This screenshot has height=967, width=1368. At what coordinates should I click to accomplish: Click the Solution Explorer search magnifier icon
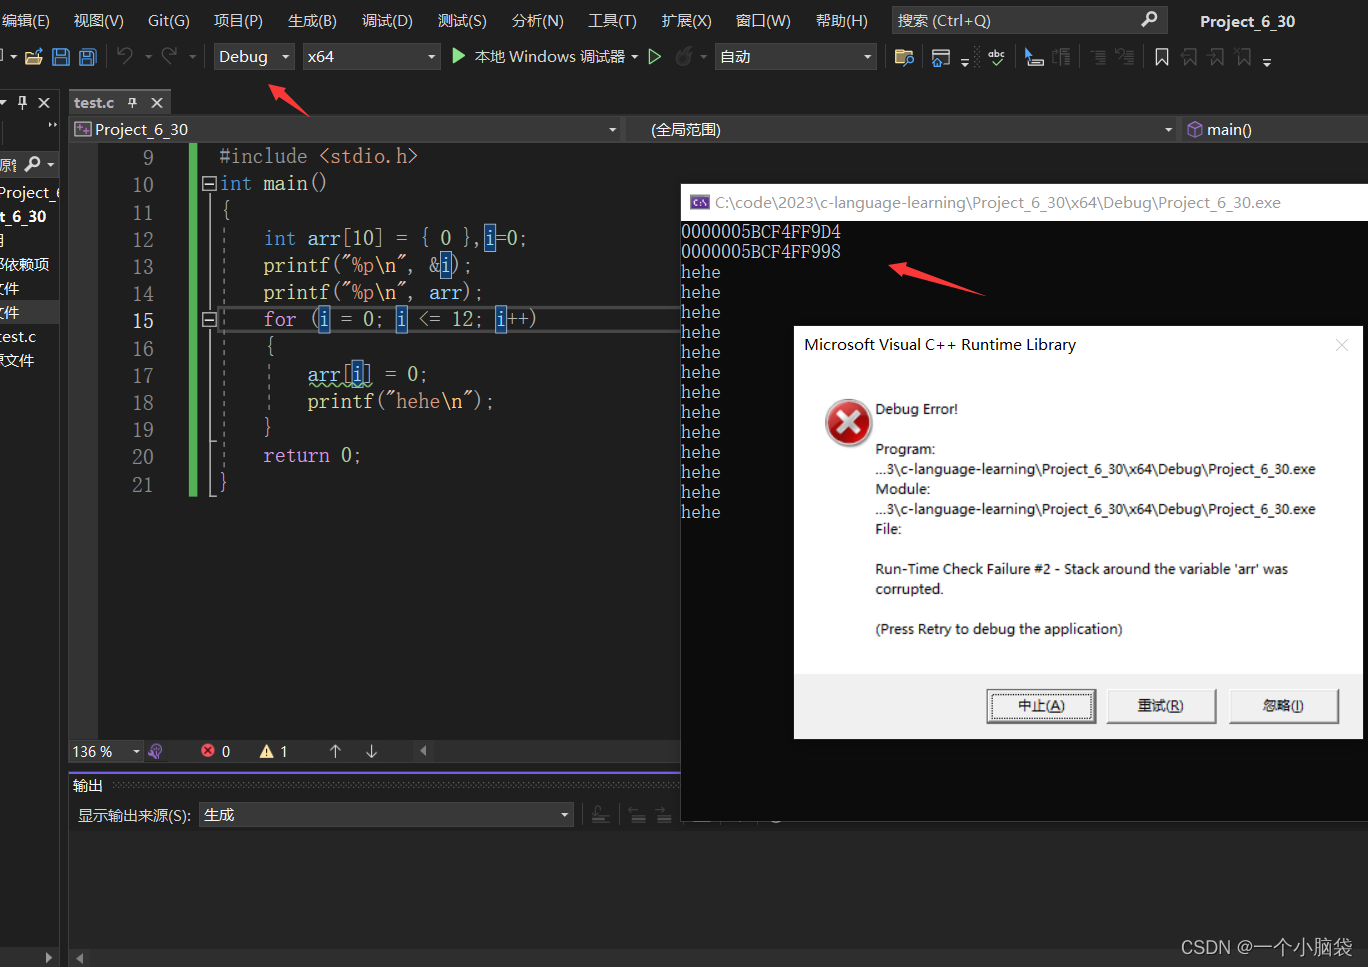[33, 163]
